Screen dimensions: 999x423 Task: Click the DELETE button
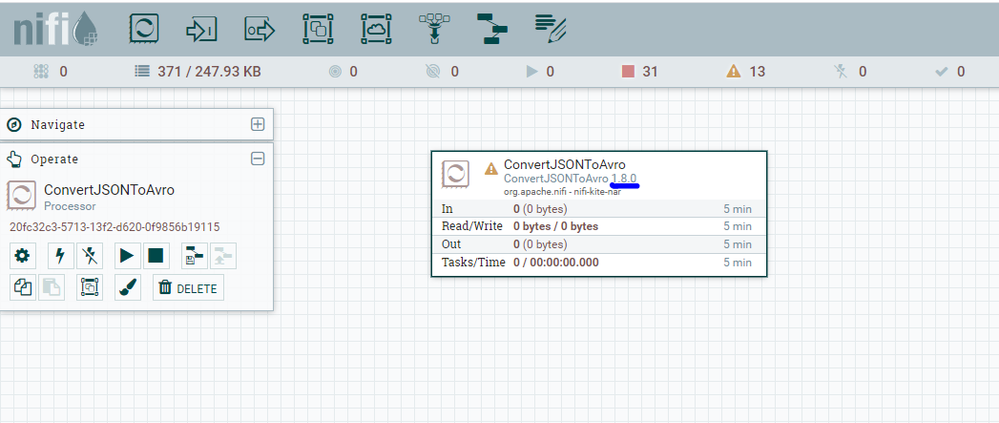coord(189,288)
